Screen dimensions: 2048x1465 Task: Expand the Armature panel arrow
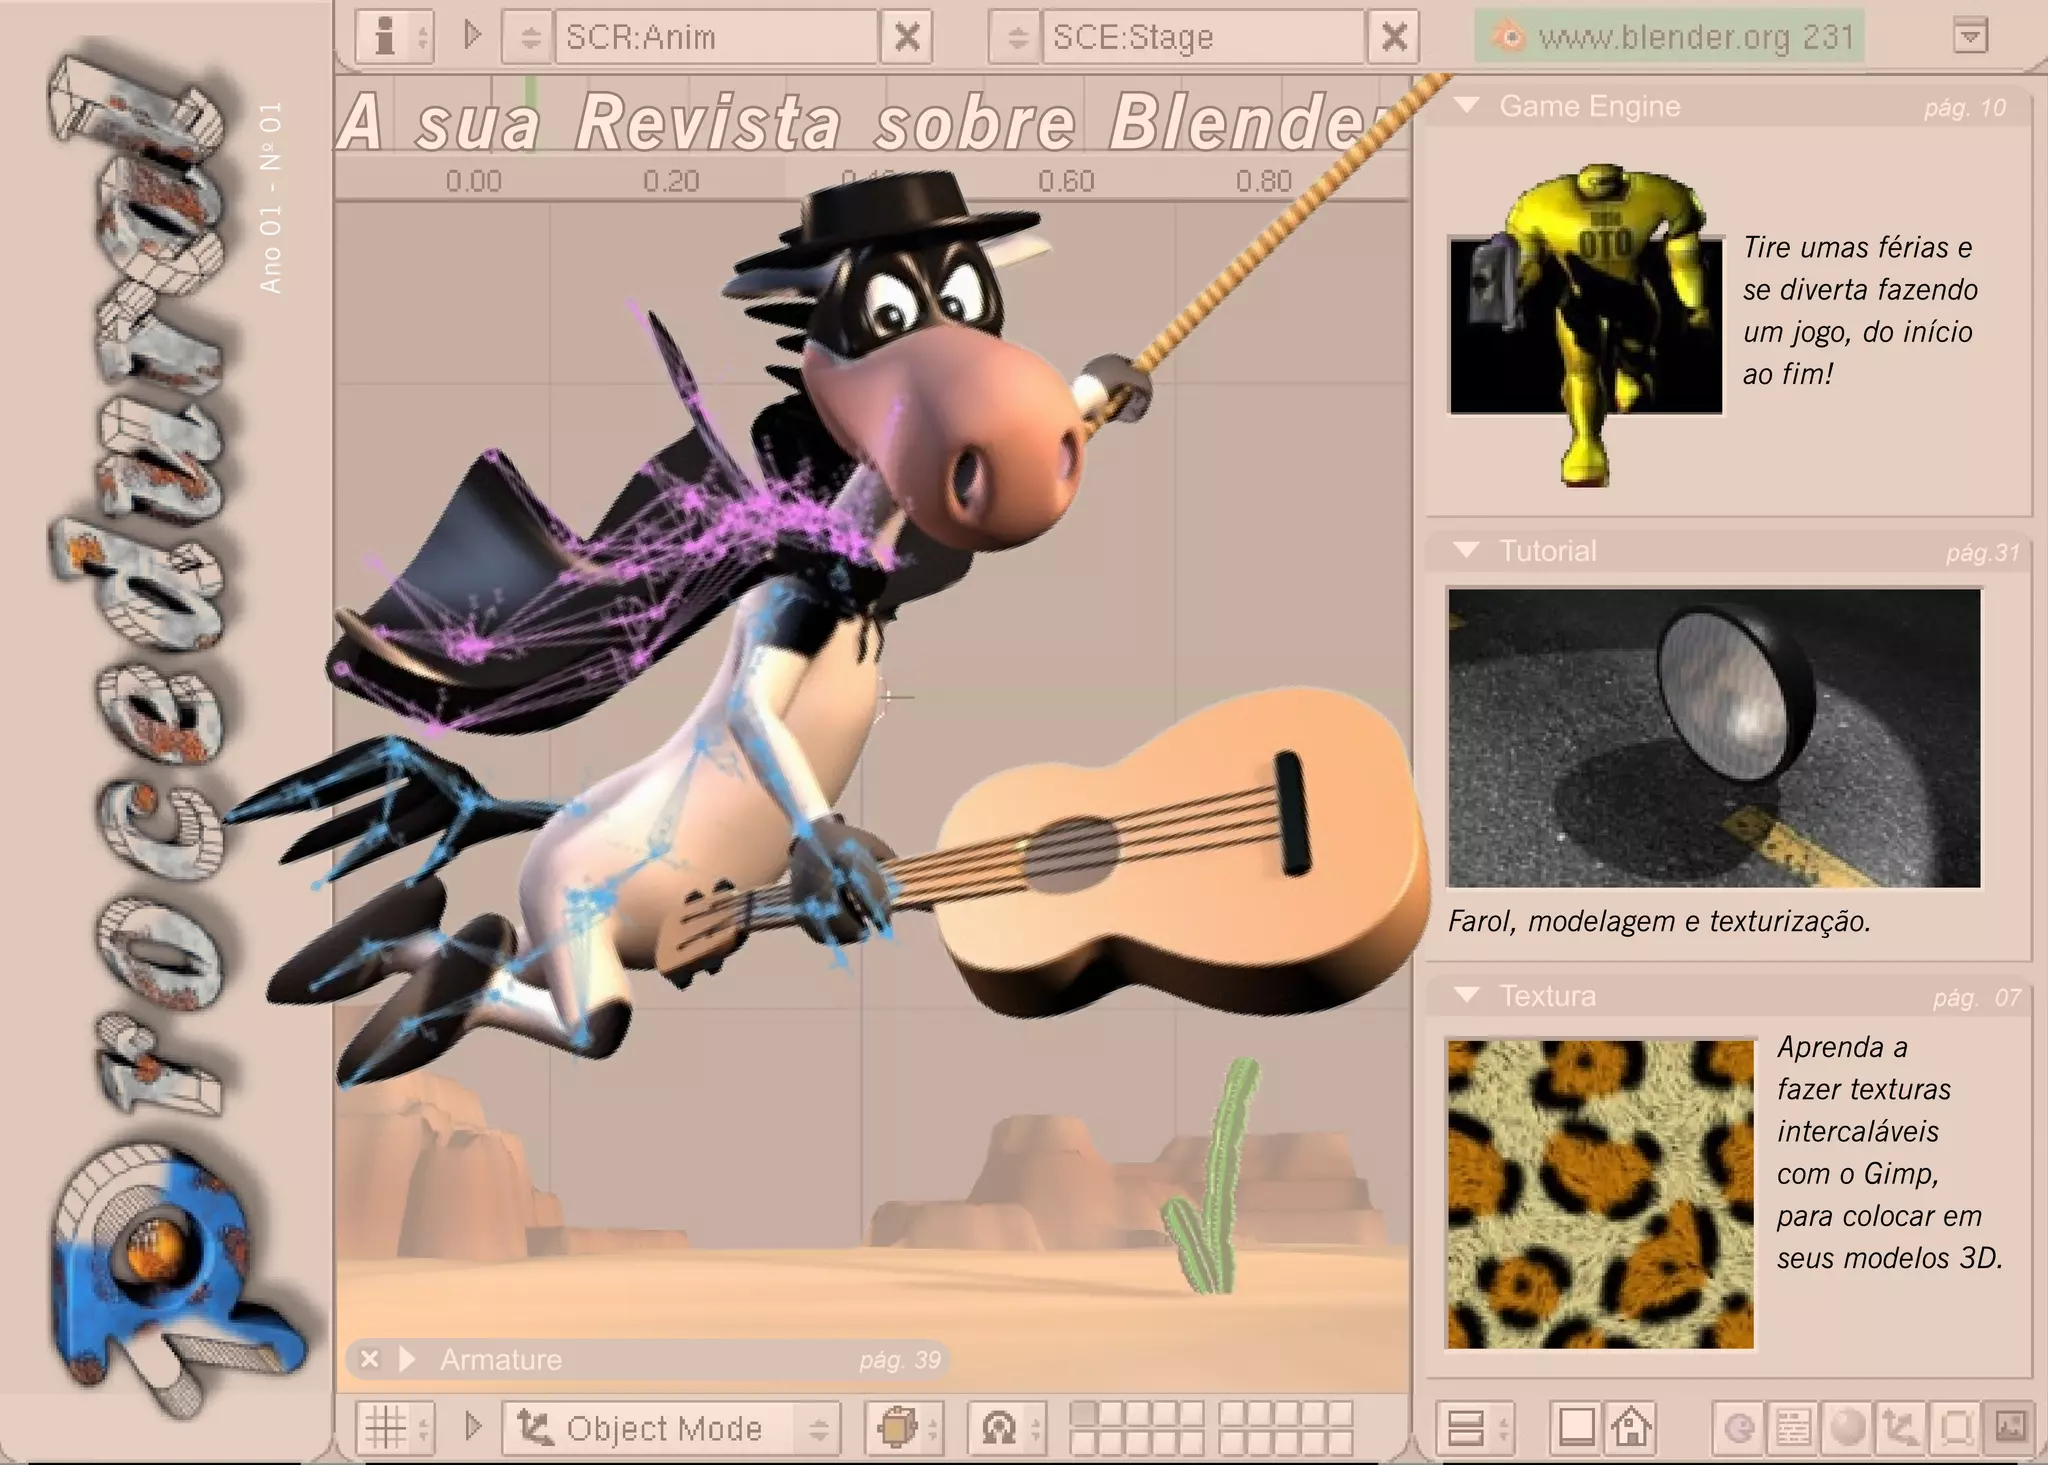406,1359
